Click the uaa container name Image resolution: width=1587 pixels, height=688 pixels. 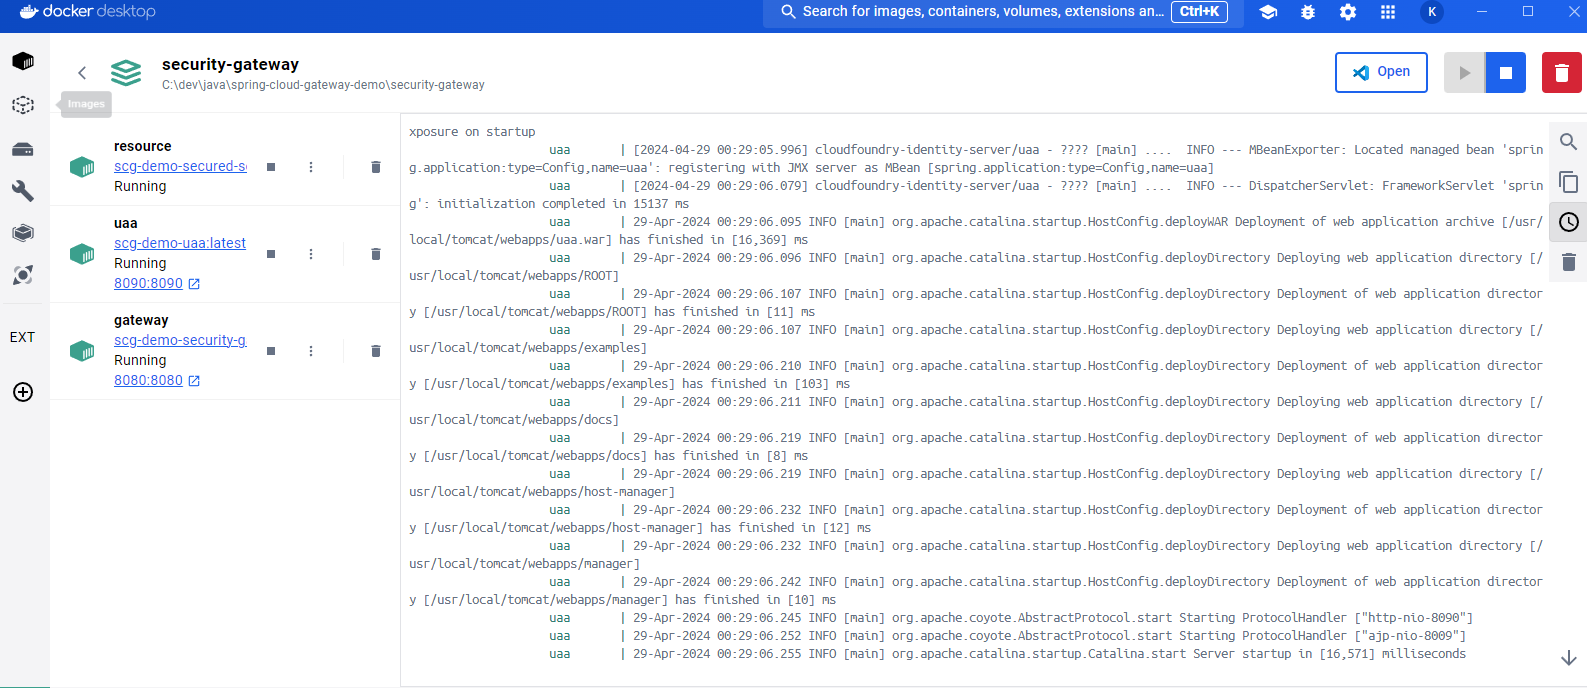tap(126, 223)
